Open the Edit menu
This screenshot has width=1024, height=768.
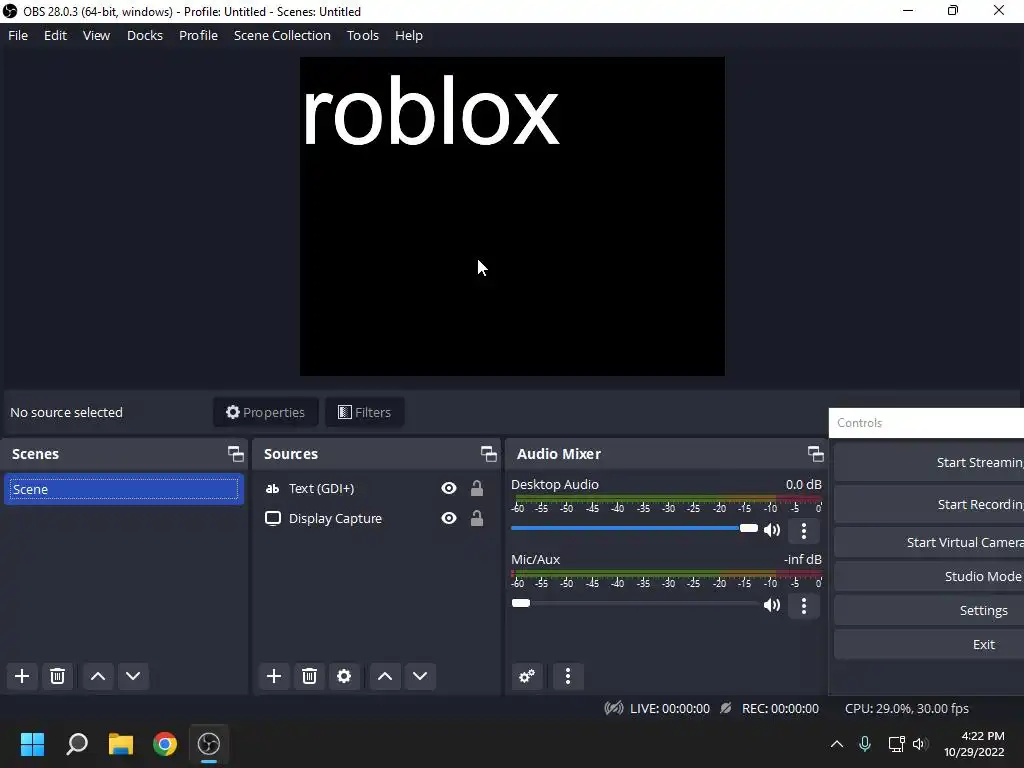56,35
